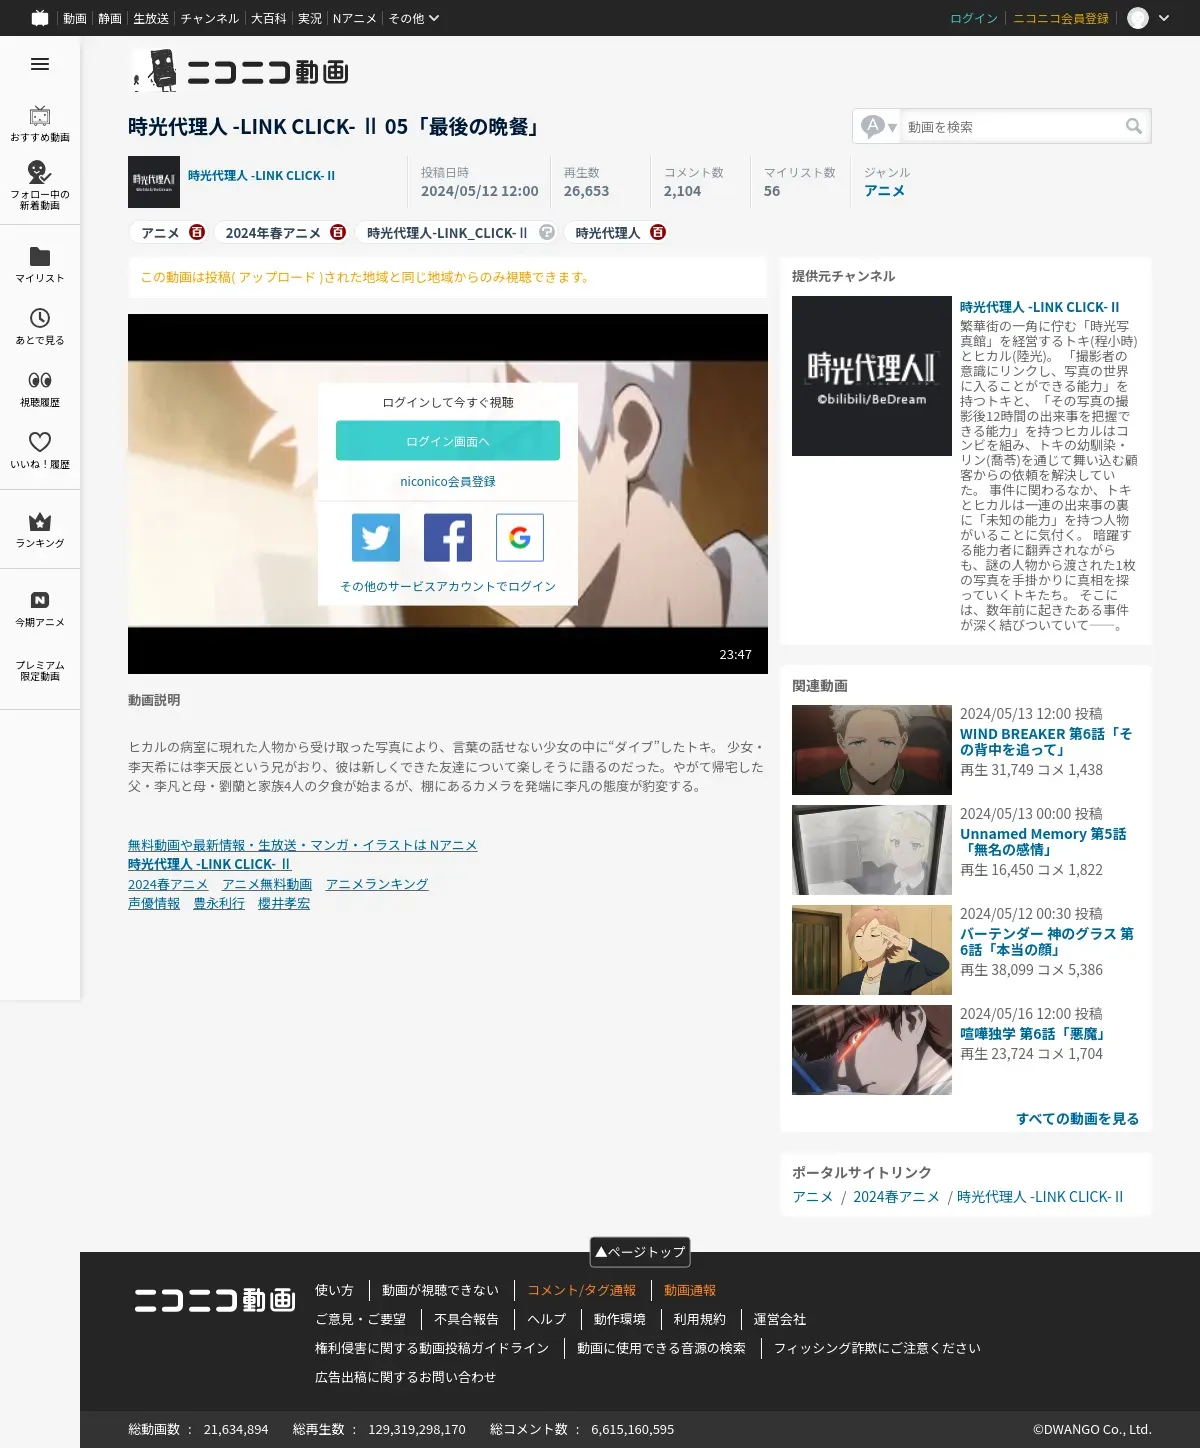Open 静画 in top navigation

[x=110, y=18]
